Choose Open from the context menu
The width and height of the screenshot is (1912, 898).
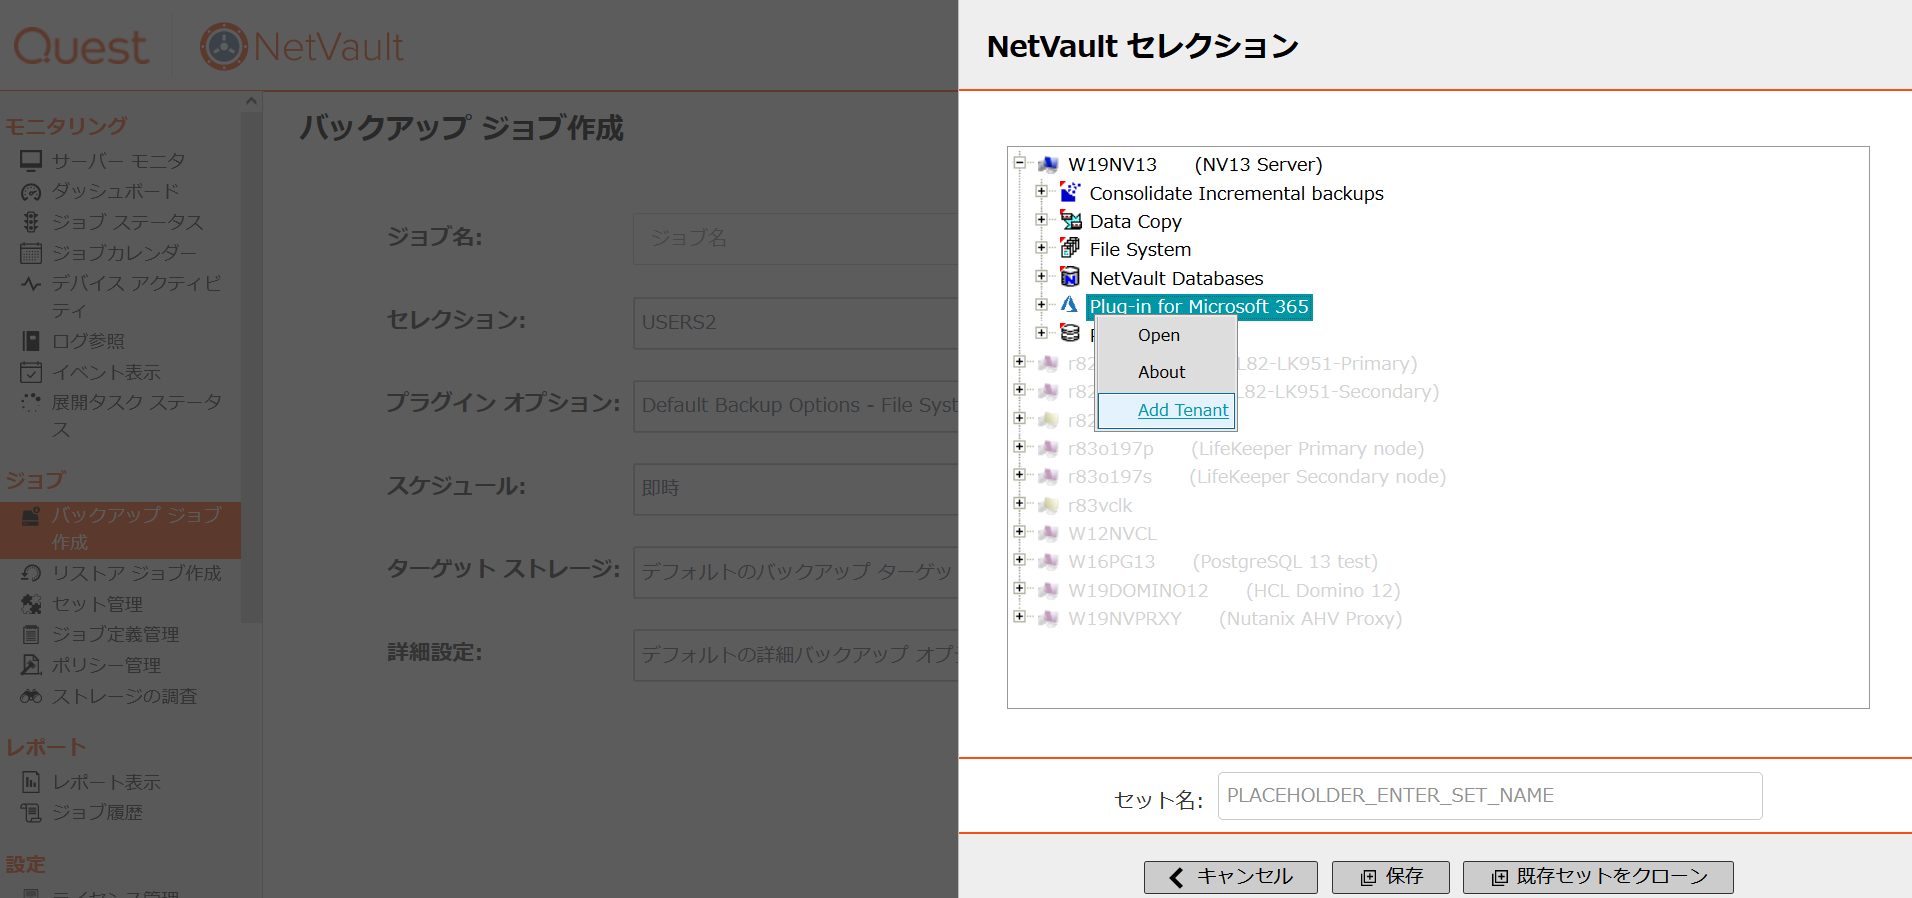coord(1159,335)
